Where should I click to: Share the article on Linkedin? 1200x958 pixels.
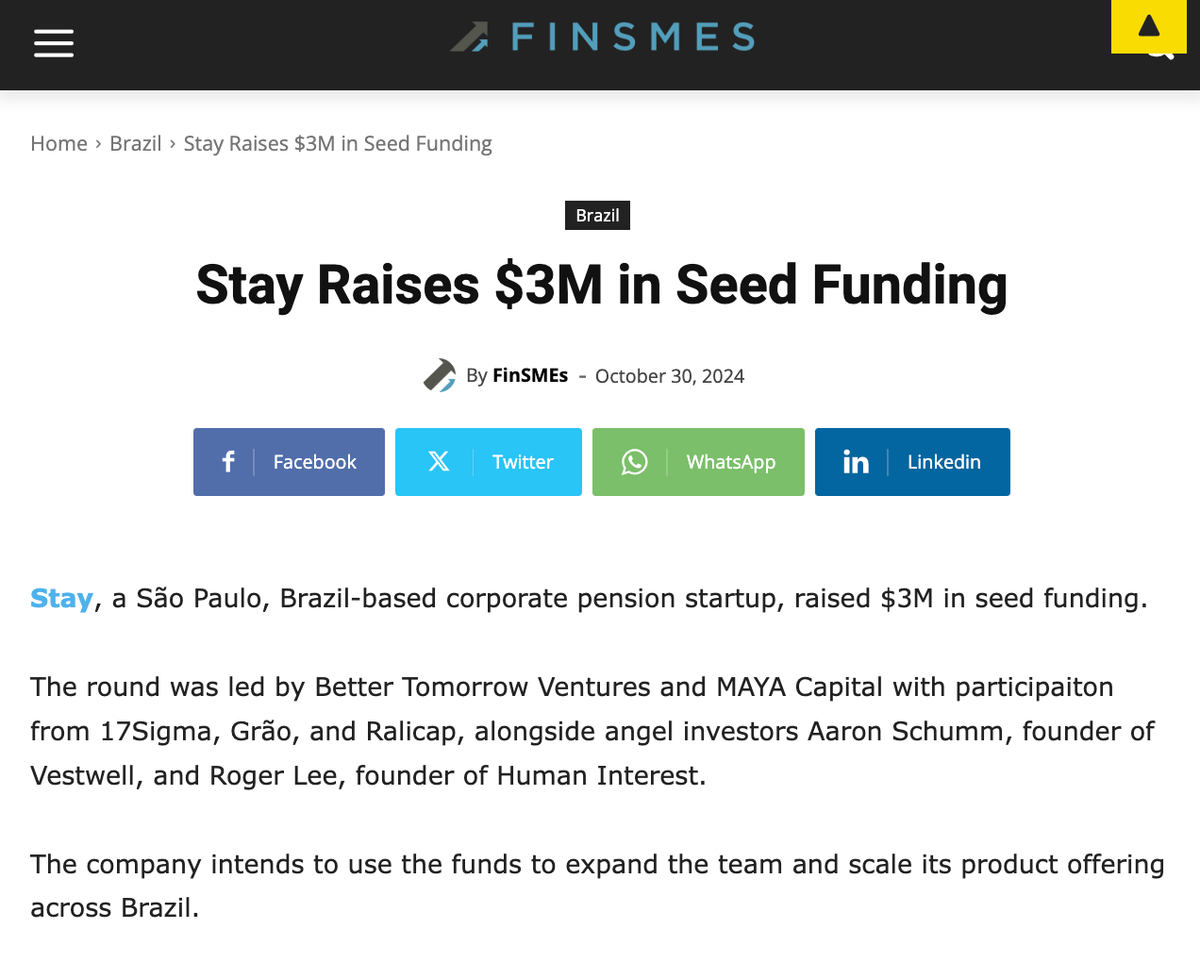click(911, 461)
